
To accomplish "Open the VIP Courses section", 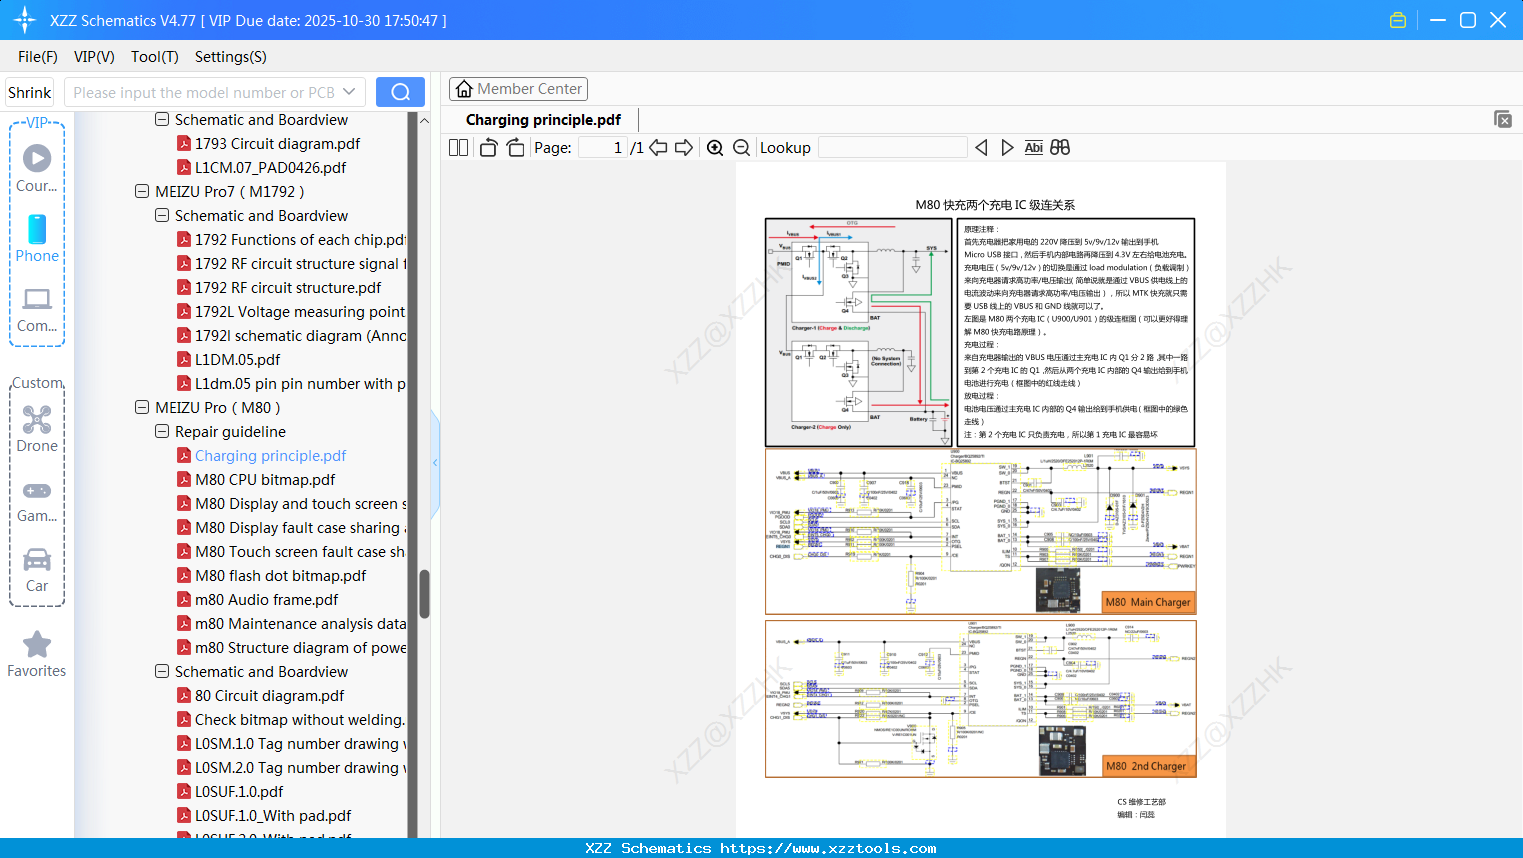I will (x=37, y=168).
